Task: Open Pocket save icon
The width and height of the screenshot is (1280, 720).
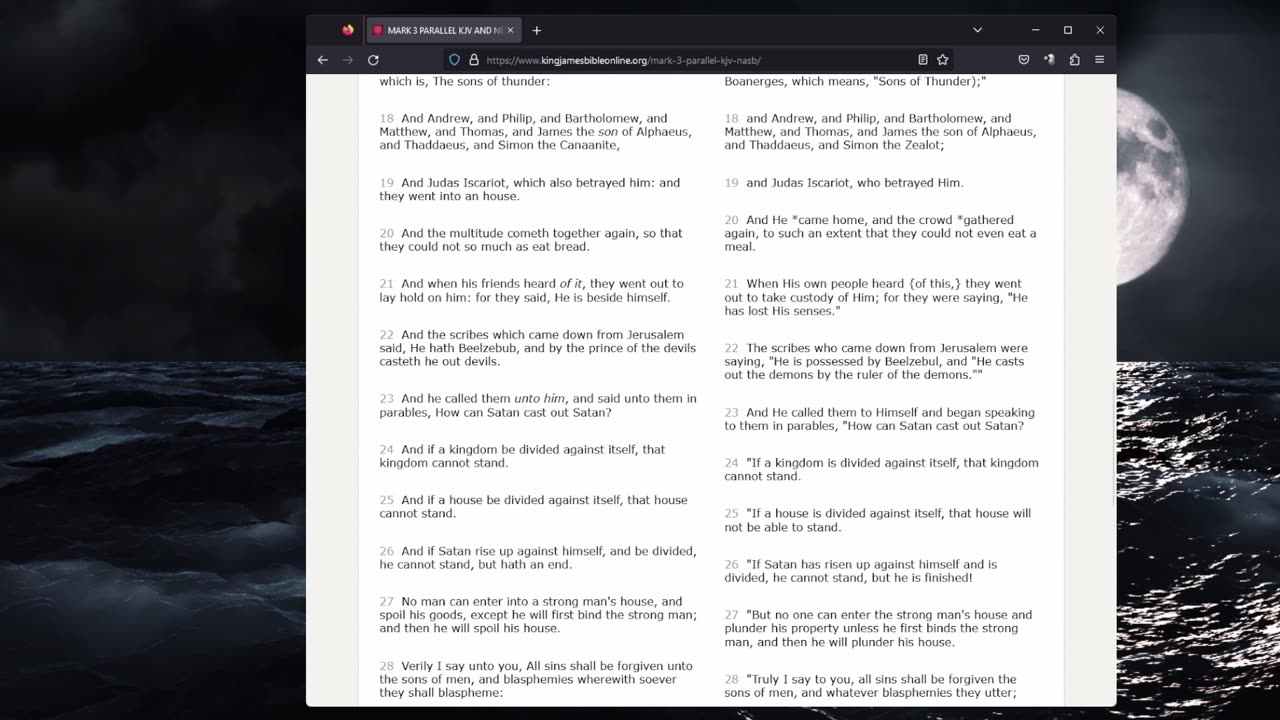Action: 1023,60
